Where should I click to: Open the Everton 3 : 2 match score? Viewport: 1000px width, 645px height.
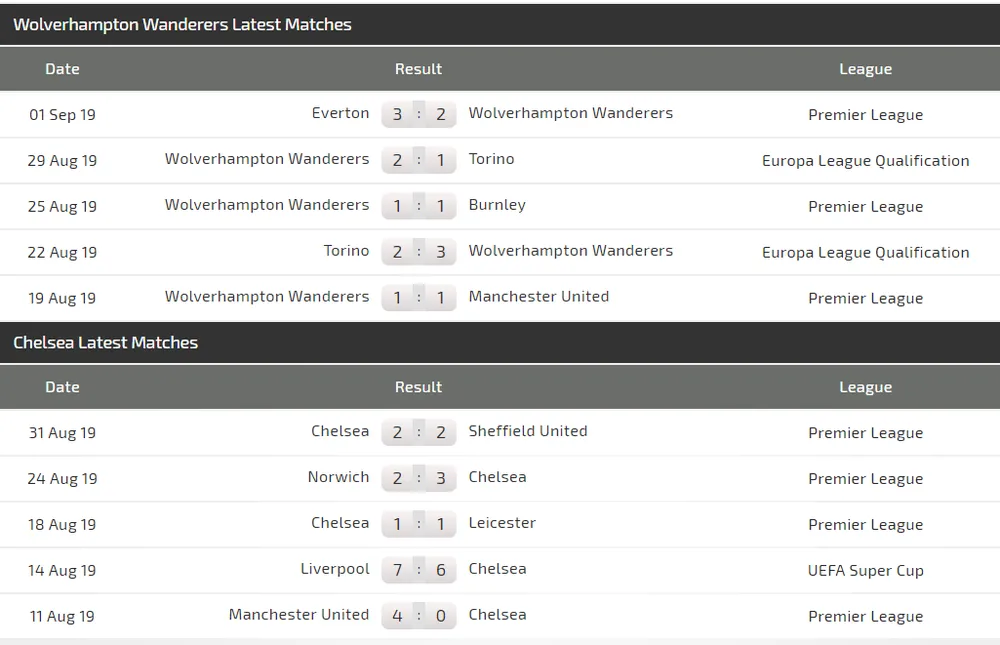tap(419, 114)
